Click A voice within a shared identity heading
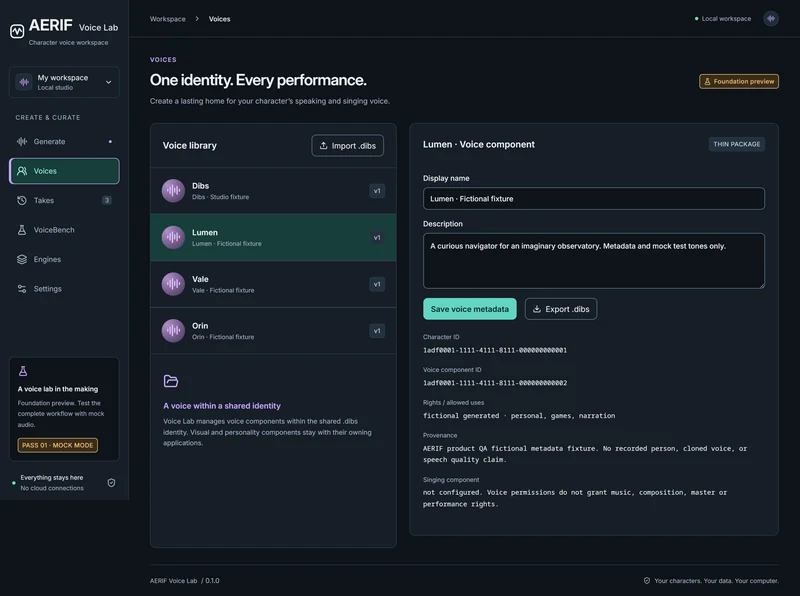 coord(222,406)
